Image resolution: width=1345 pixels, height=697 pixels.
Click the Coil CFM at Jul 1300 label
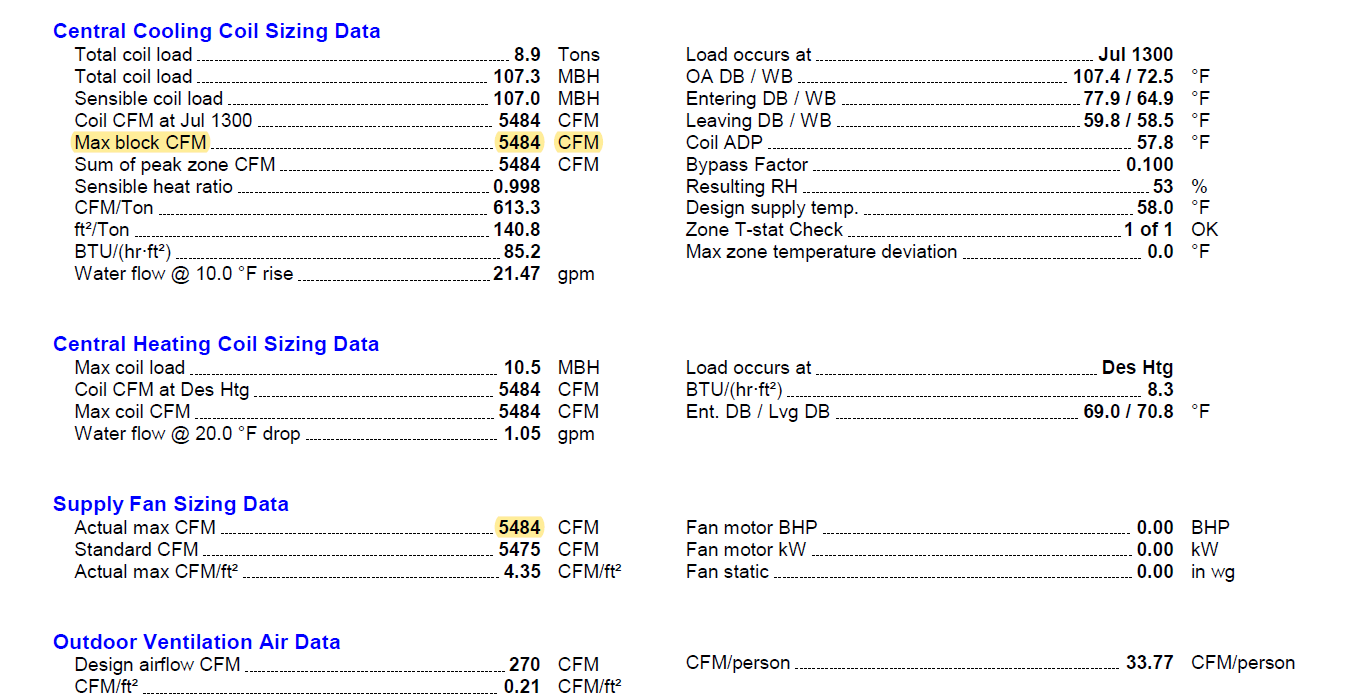click(x=164, y=121)
